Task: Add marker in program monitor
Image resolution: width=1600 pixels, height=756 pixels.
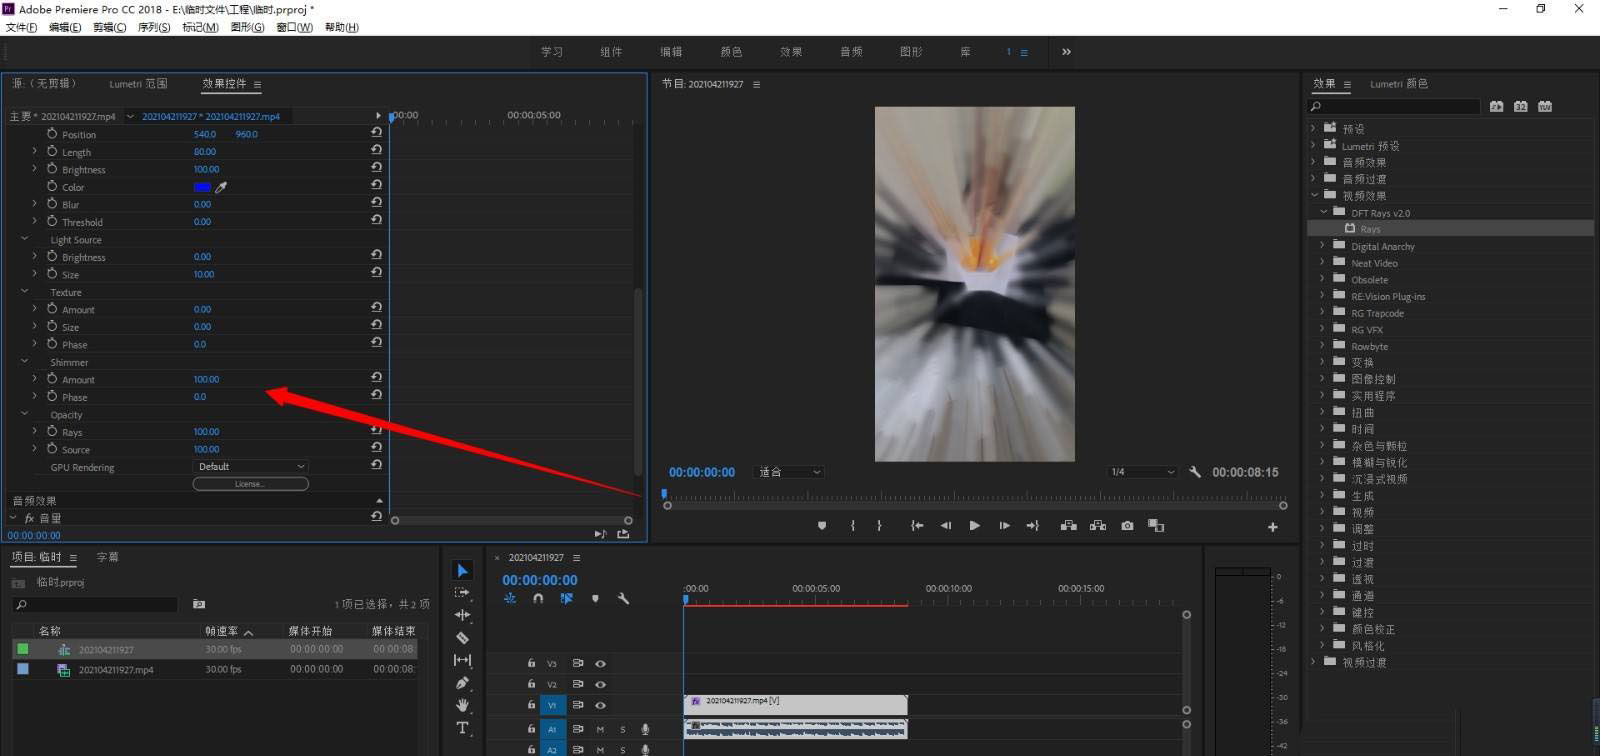Action: [x=822, y=526]
